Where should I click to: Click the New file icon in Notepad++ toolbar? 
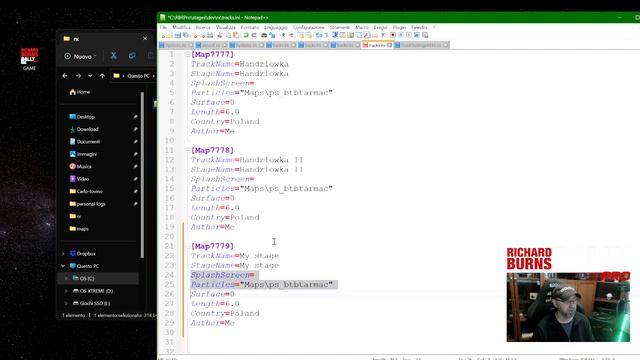(163, 36)
